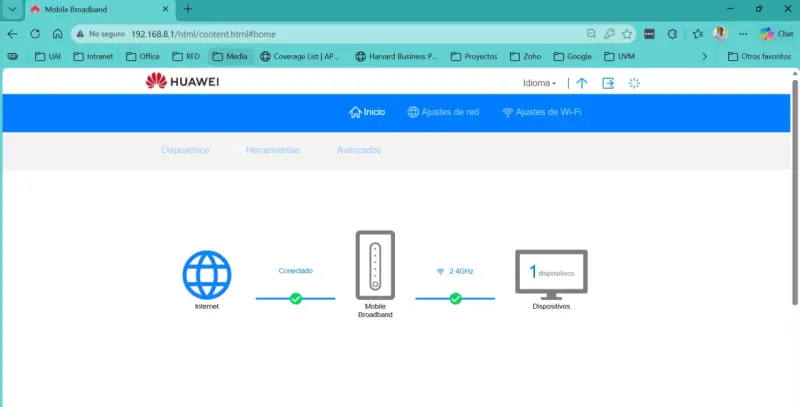Click the Internet globe icon
Viewport: 800px width, 407px height.
tap(207, 274)
